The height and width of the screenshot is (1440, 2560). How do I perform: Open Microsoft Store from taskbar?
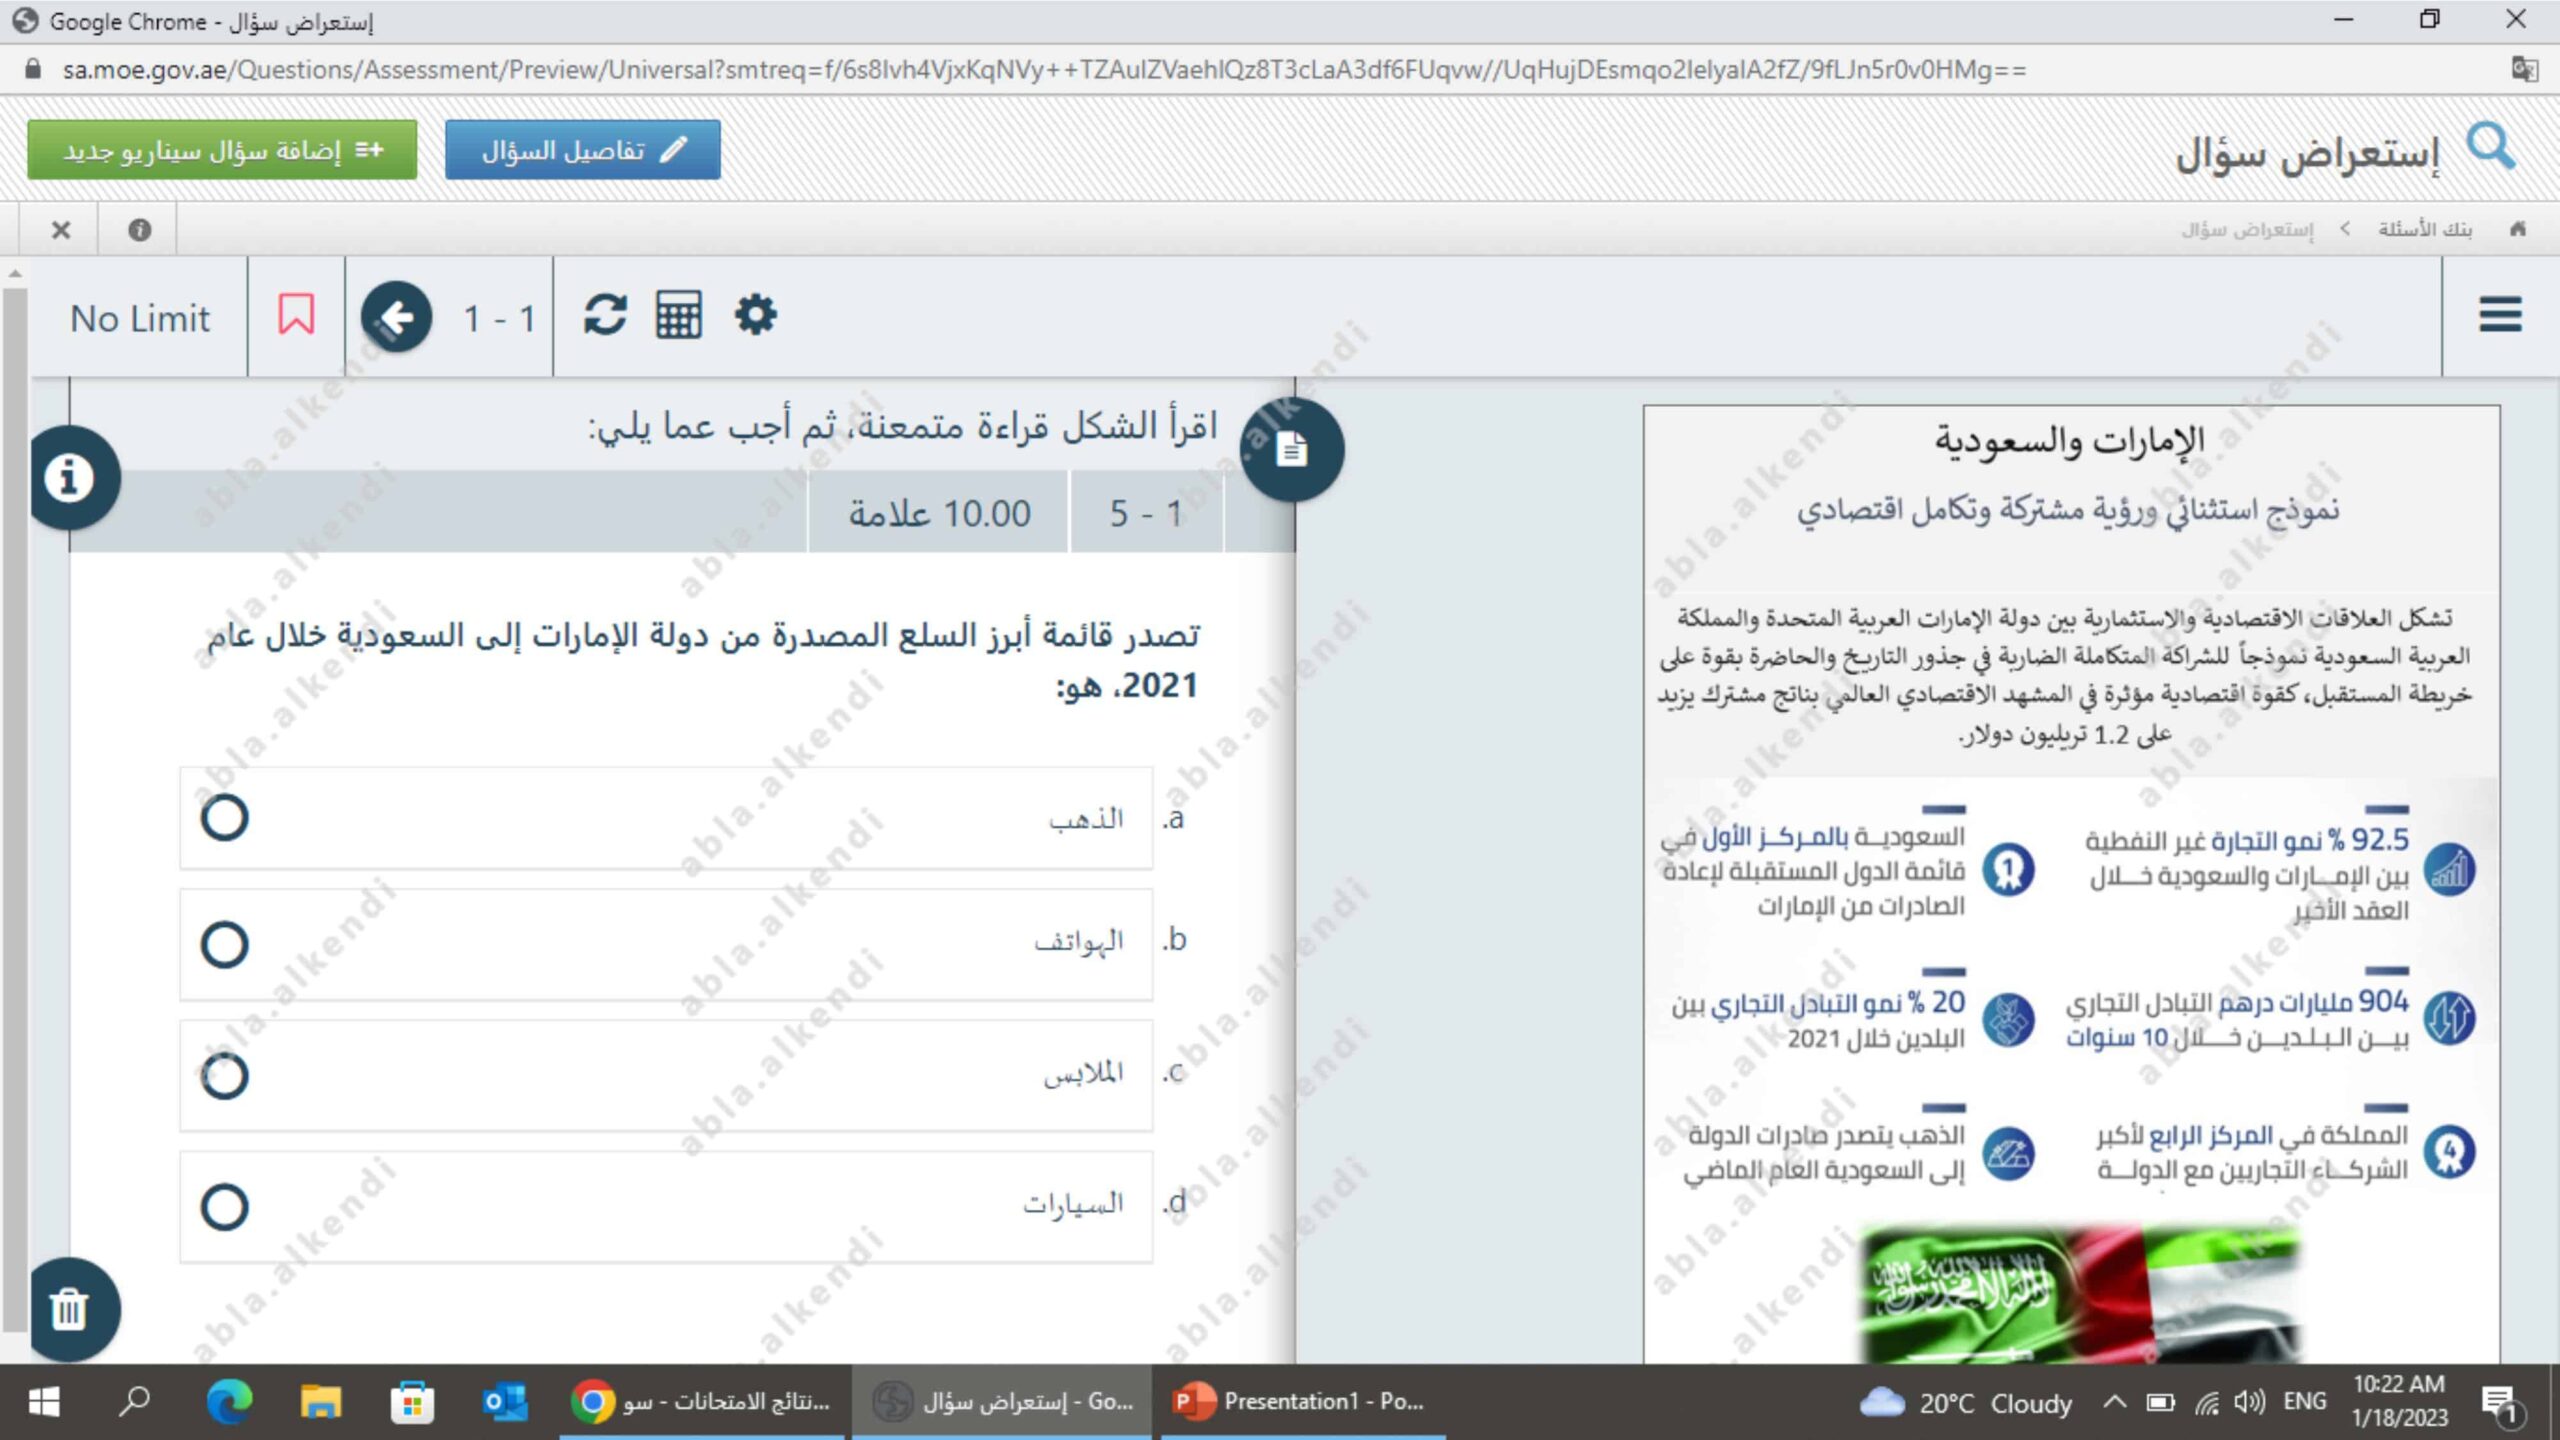click(411, 1402)
